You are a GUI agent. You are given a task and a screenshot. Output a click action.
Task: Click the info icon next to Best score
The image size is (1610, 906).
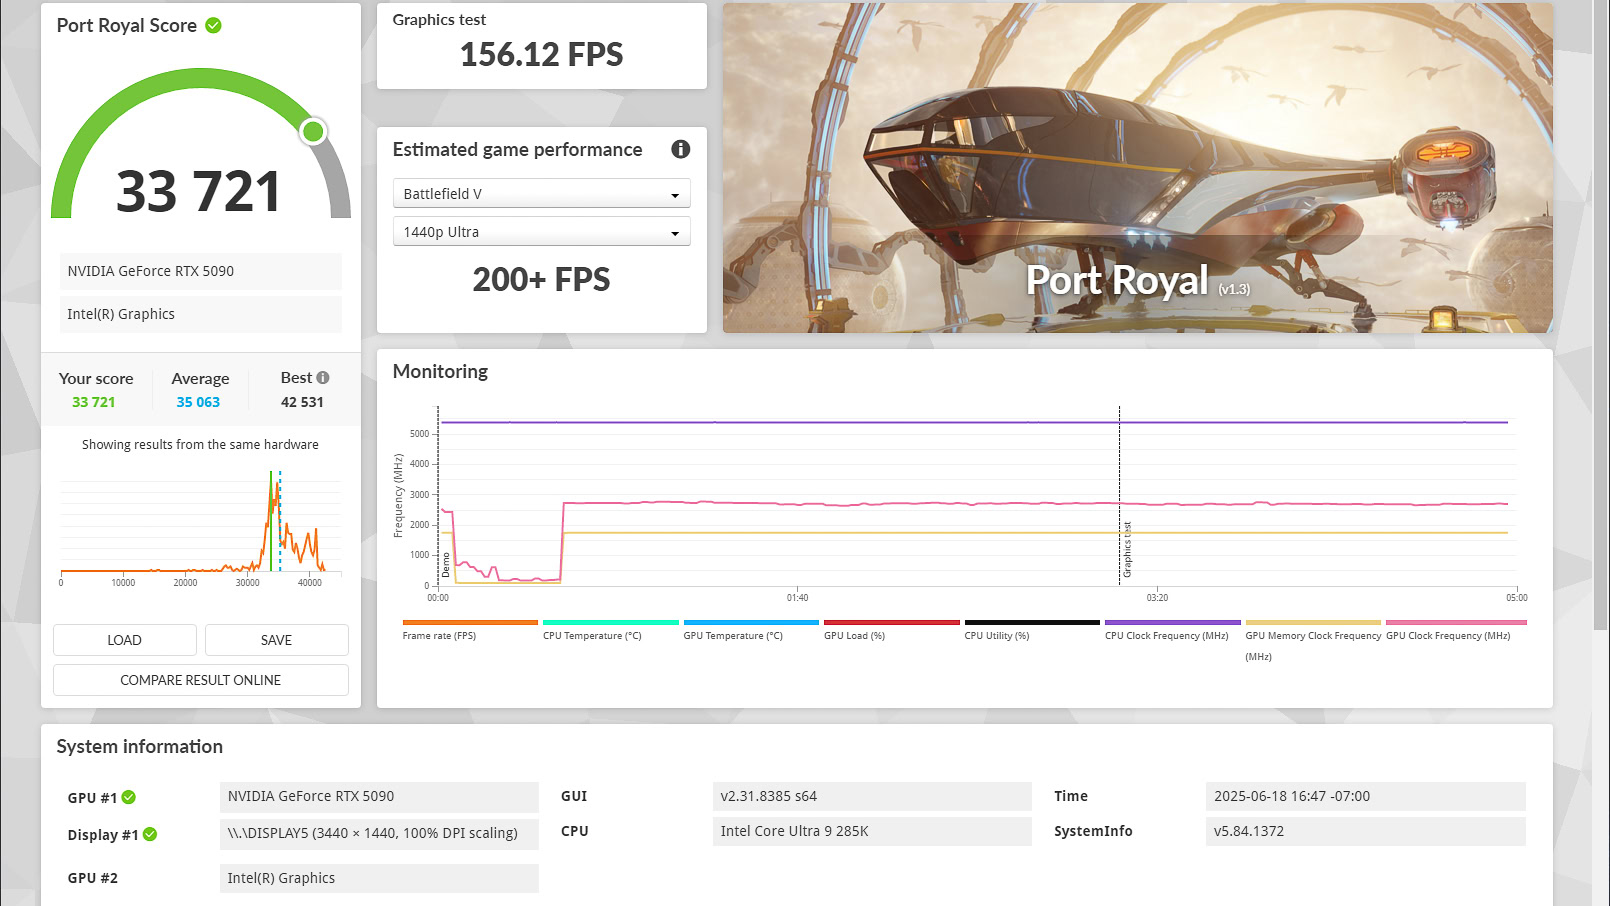(x=323, y=378)
